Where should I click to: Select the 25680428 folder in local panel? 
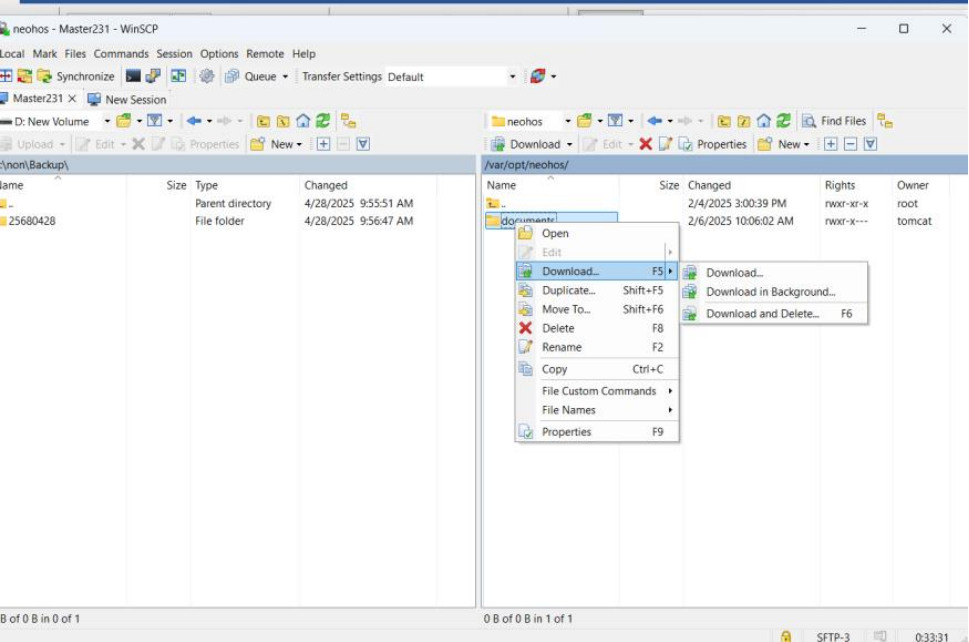coord(32,221)
